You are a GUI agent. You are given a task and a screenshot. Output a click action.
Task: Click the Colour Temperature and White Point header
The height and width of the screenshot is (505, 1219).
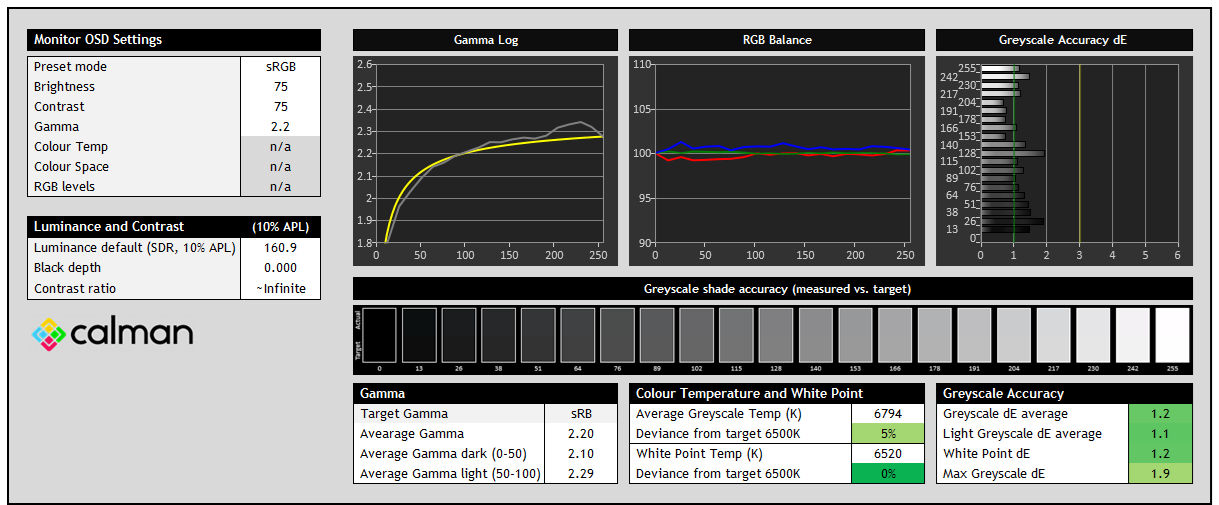[777, 393]
